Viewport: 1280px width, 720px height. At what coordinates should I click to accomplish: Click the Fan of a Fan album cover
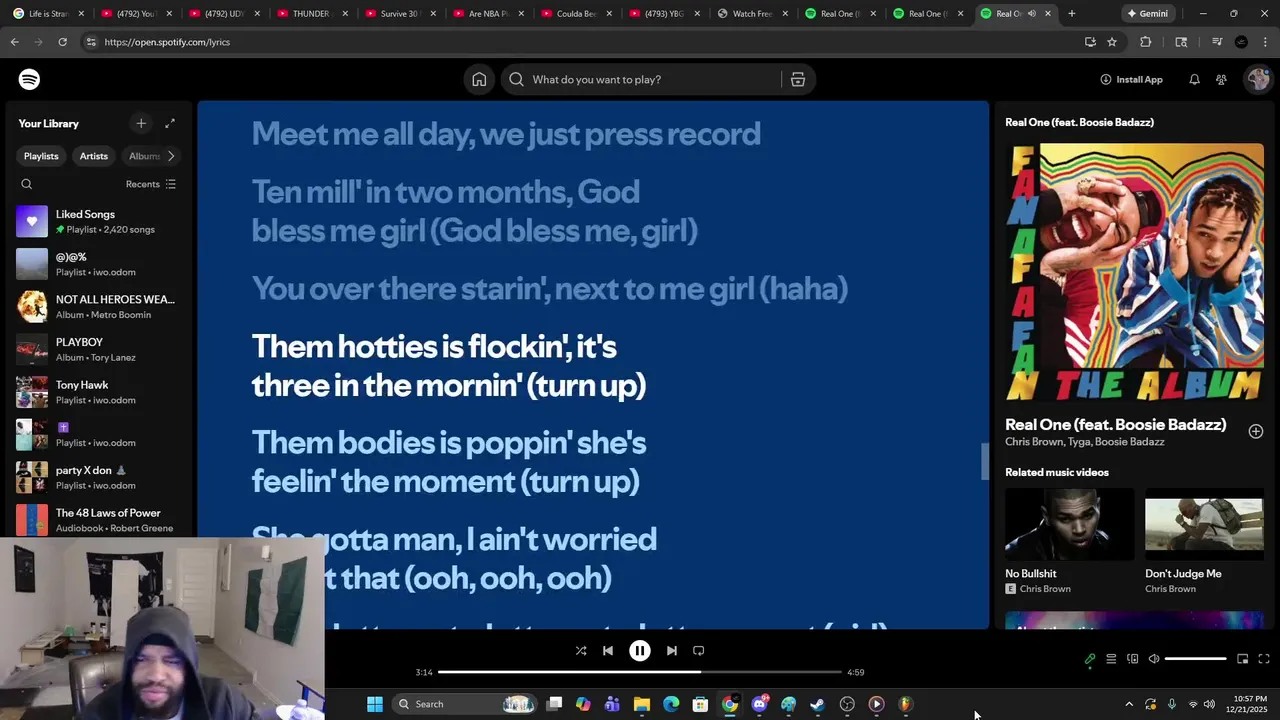pyautogui.click(x=1134, y=272)
